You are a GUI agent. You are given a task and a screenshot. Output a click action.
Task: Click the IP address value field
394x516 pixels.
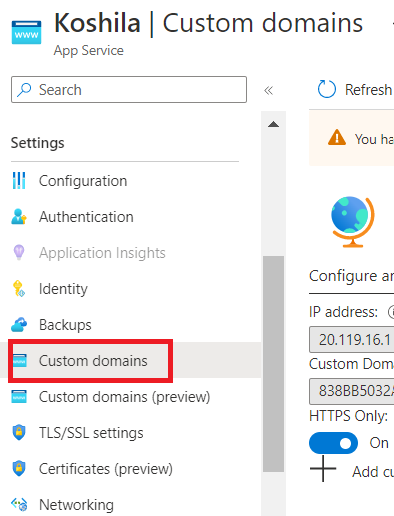(x=352, y=340)
